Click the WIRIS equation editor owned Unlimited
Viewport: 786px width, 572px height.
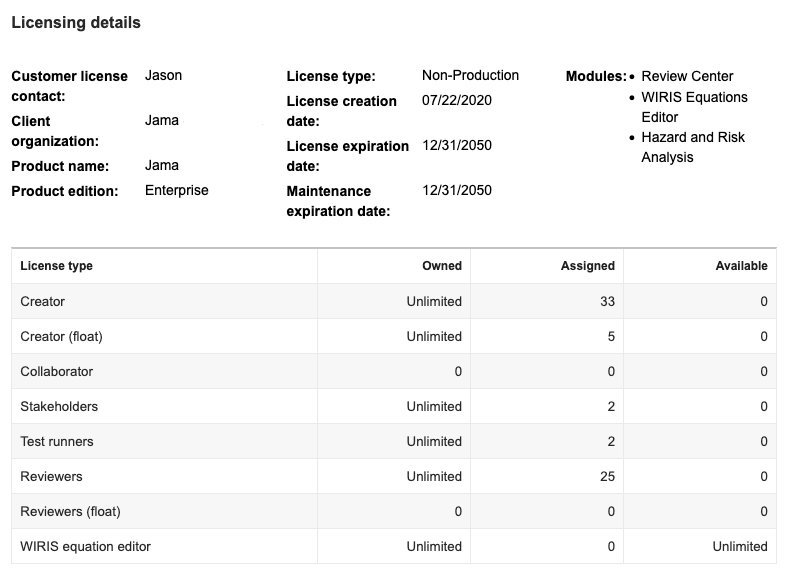point(434,547)
